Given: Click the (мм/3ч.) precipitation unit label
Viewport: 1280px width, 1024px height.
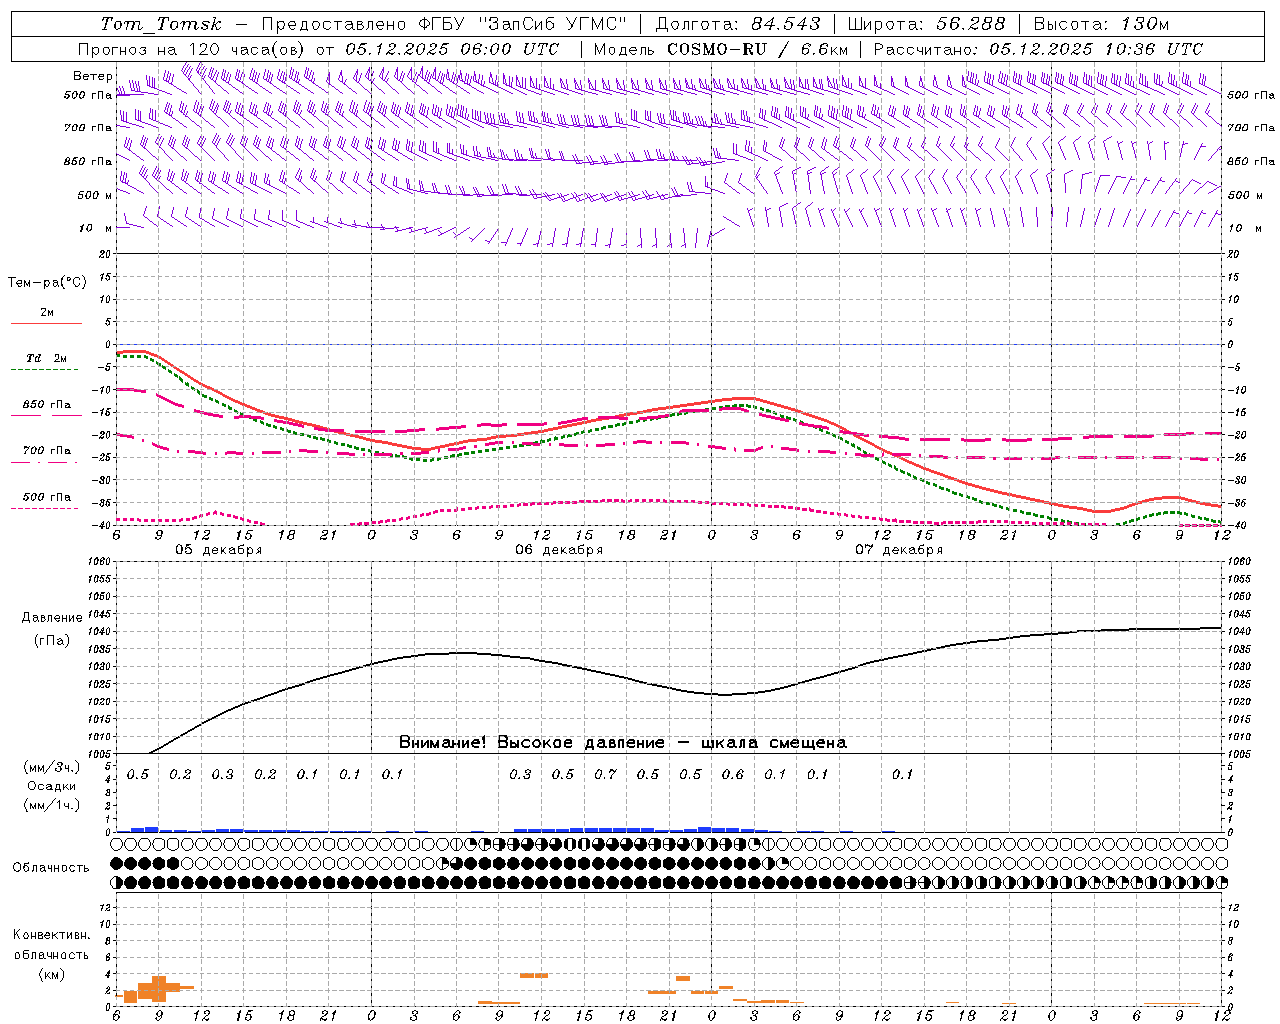Looking at the screenshot, I should tap(52, 768).
